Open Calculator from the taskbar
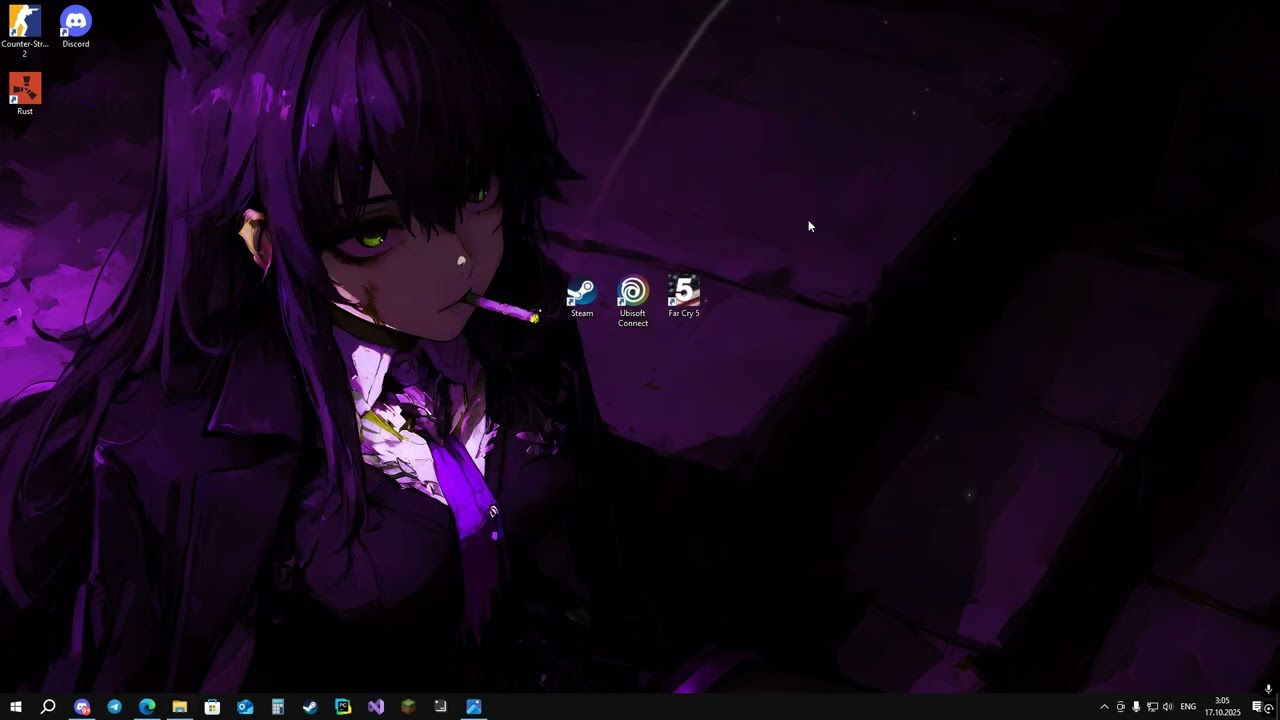This screenshot has width=1280, height=720. pyautogui.click(x=278, y=707)
